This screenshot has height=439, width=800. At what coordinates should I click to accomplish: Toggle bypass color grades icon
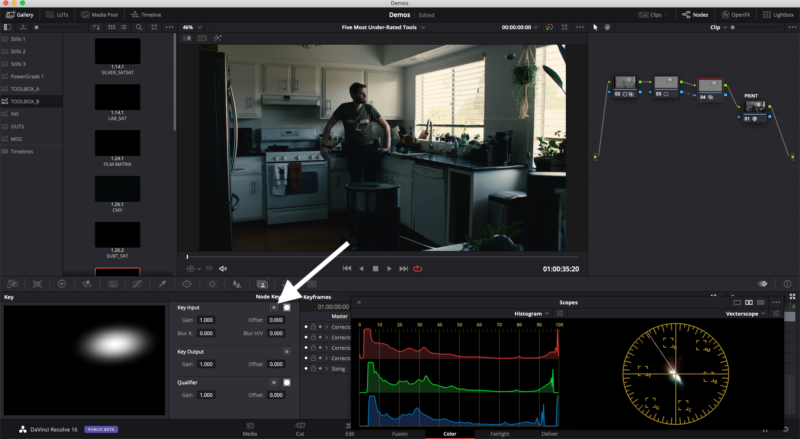[549, 27]
